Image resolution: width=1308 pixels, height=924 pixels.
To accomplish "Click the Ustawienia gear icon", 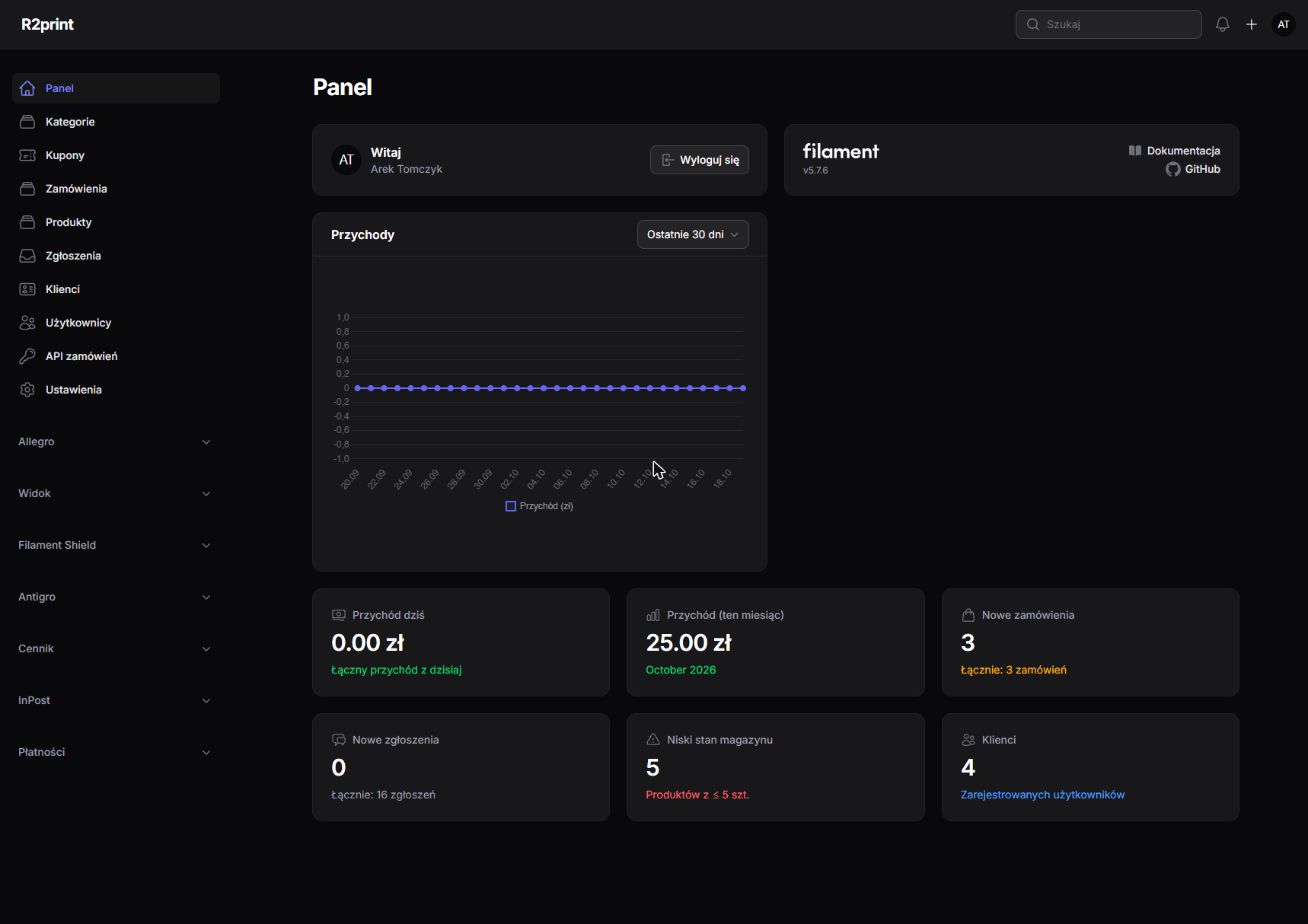I will [x=27, y=390].
